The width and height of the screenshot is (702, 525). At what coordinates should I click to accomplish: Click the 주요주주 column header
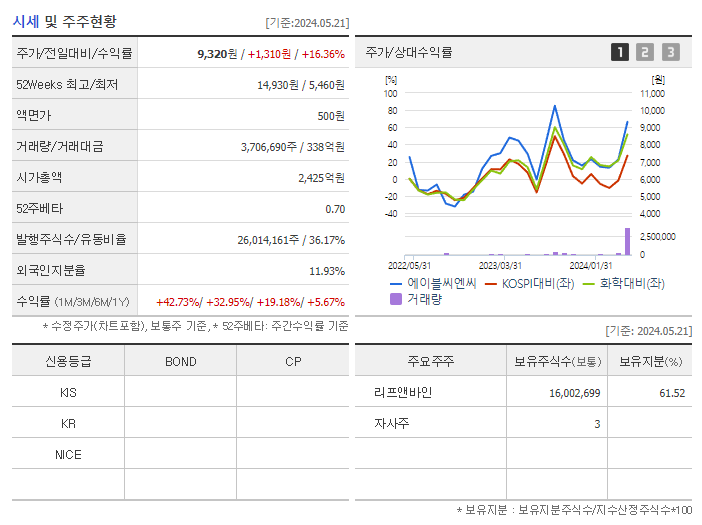(x=430, y=361)
